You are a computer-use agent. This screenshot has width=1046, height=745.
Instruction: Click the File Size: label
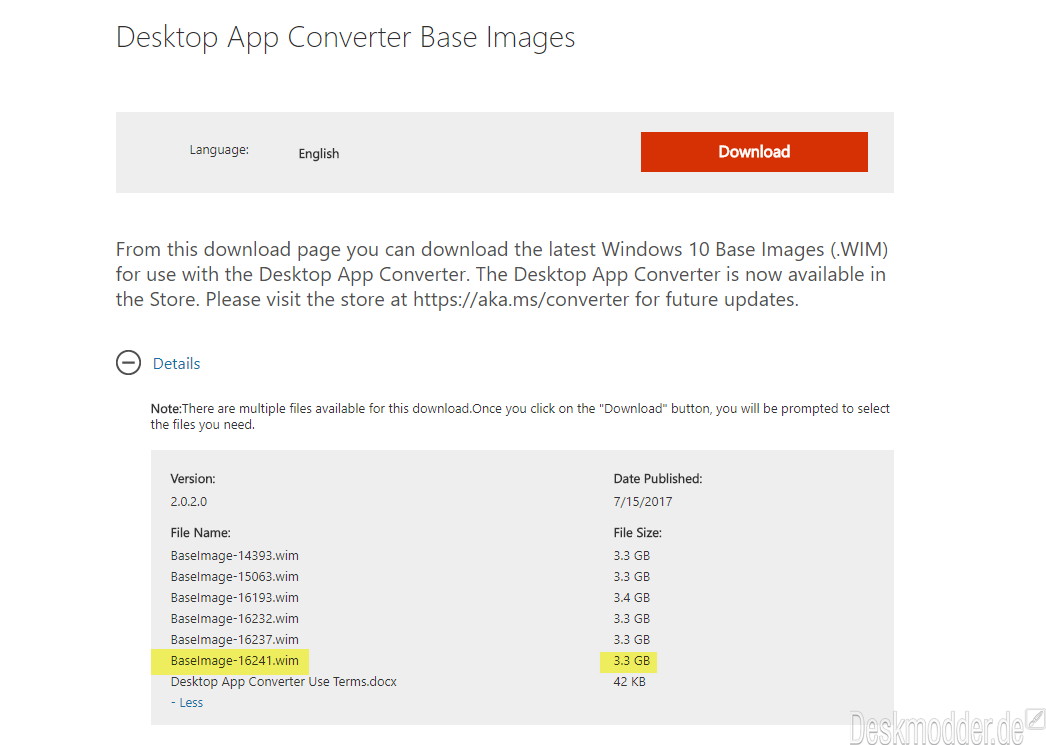(x=638, y=533)
